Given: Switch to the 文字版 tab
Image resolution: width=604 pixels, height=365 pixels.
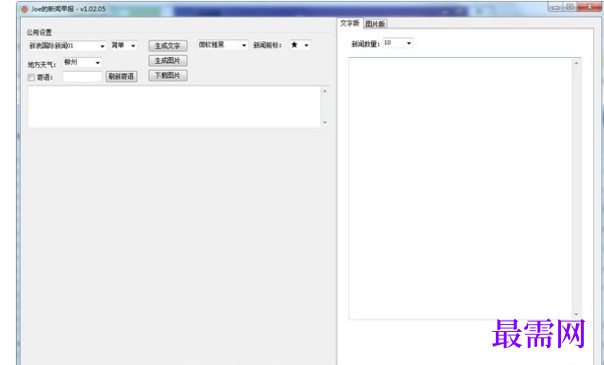Looking at the screenshot, I should [349, 23].
